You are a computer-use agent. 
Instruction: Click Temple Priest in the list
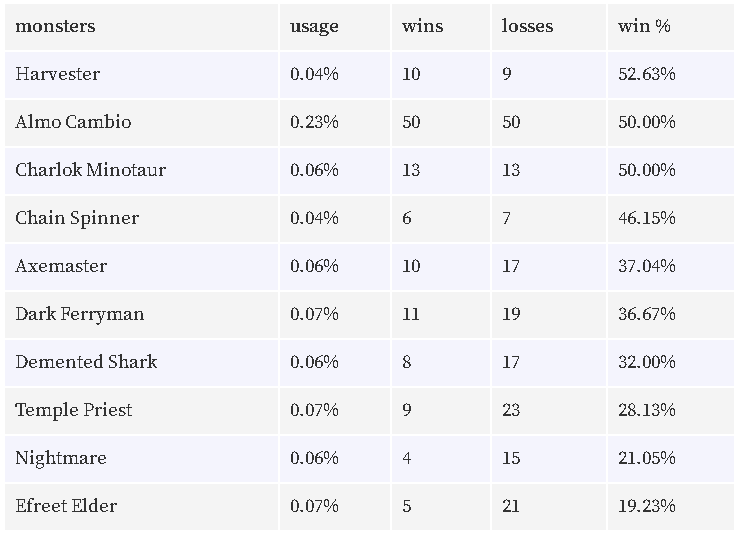(74, 410)
